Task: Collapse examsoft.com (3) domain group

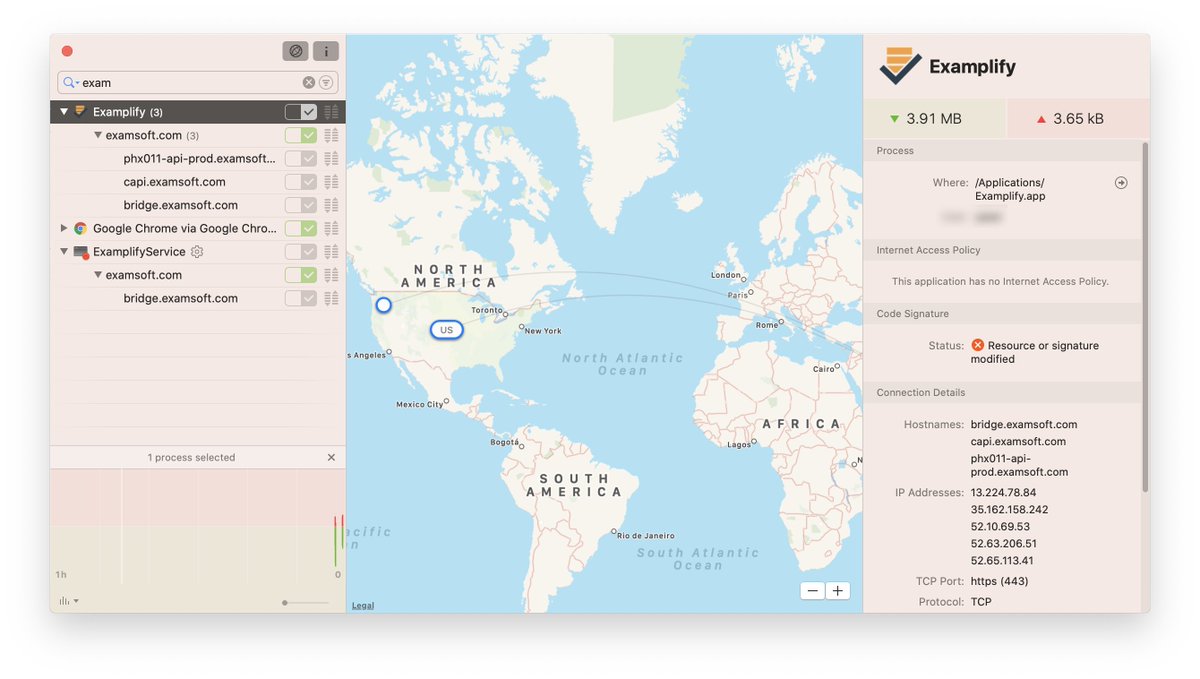Action: coord(98,135)
